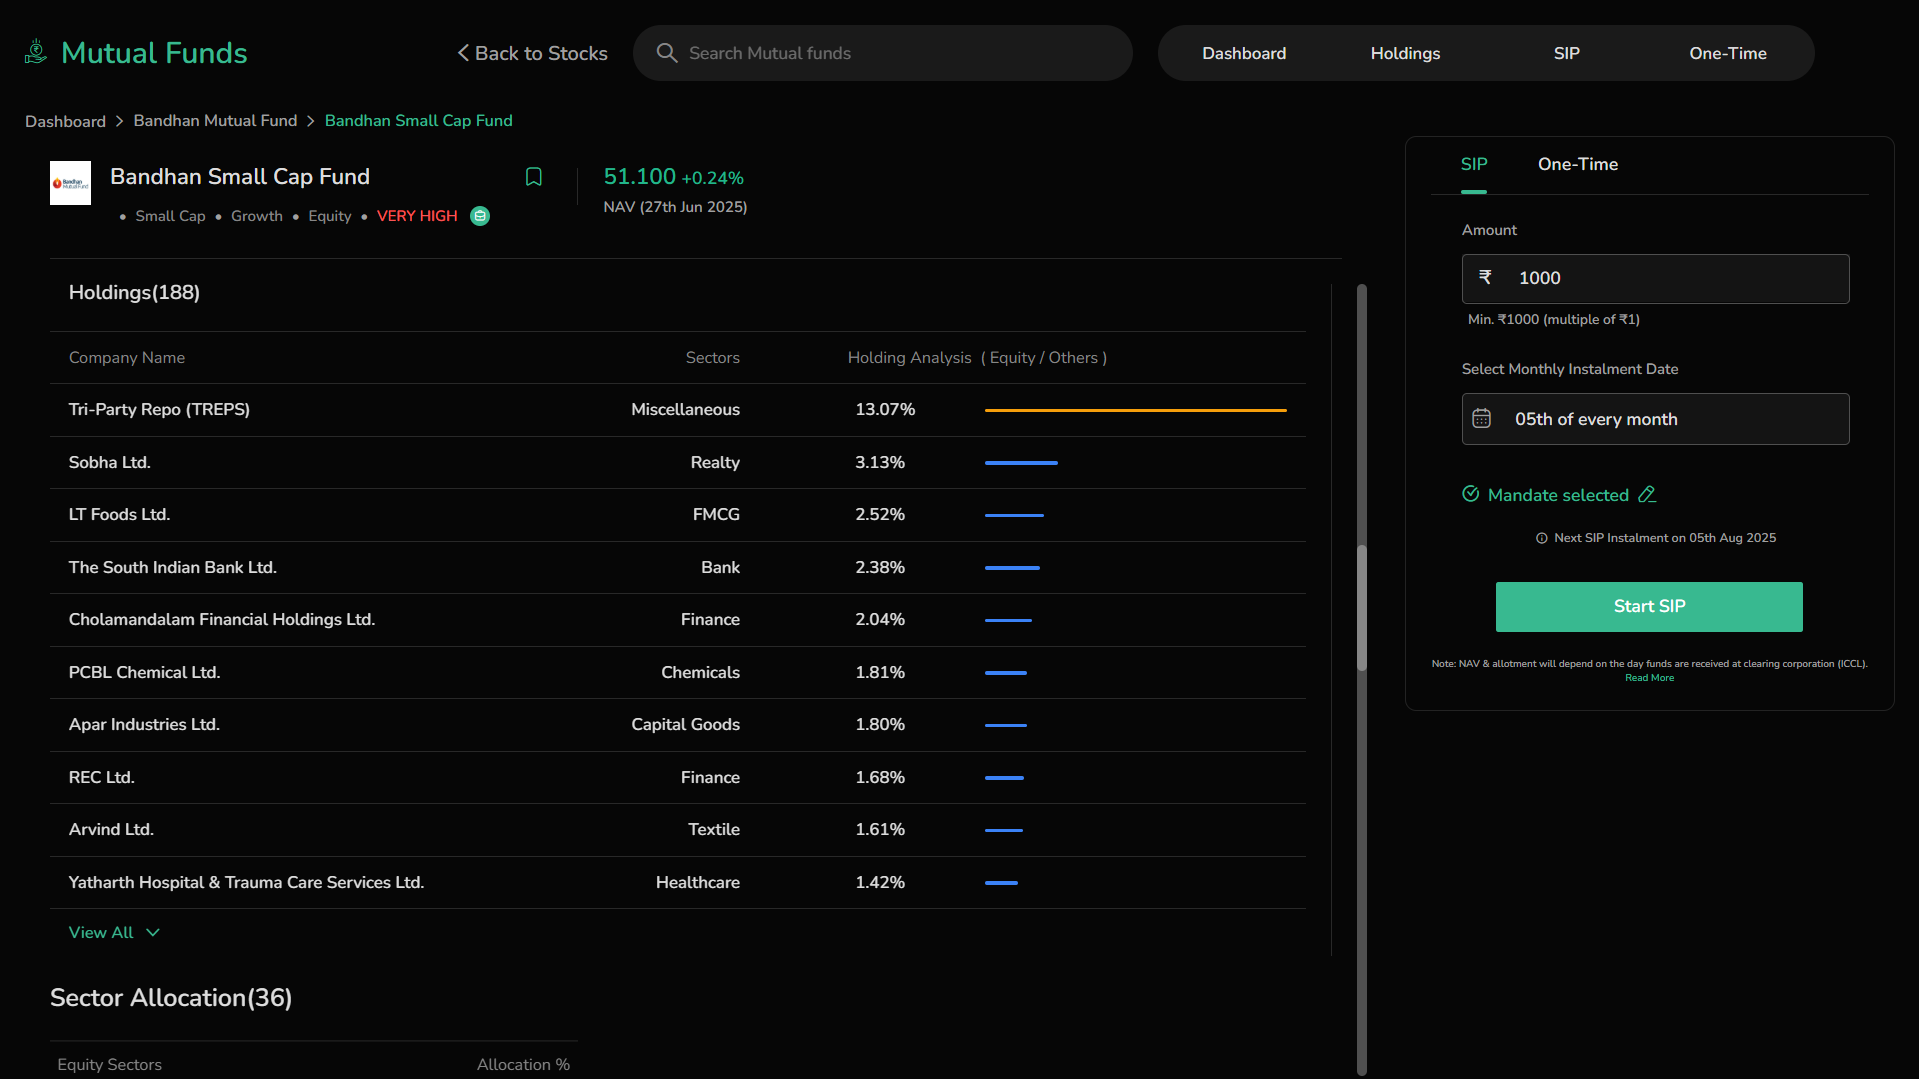Go Back to Stocks

tap(532, 53)
